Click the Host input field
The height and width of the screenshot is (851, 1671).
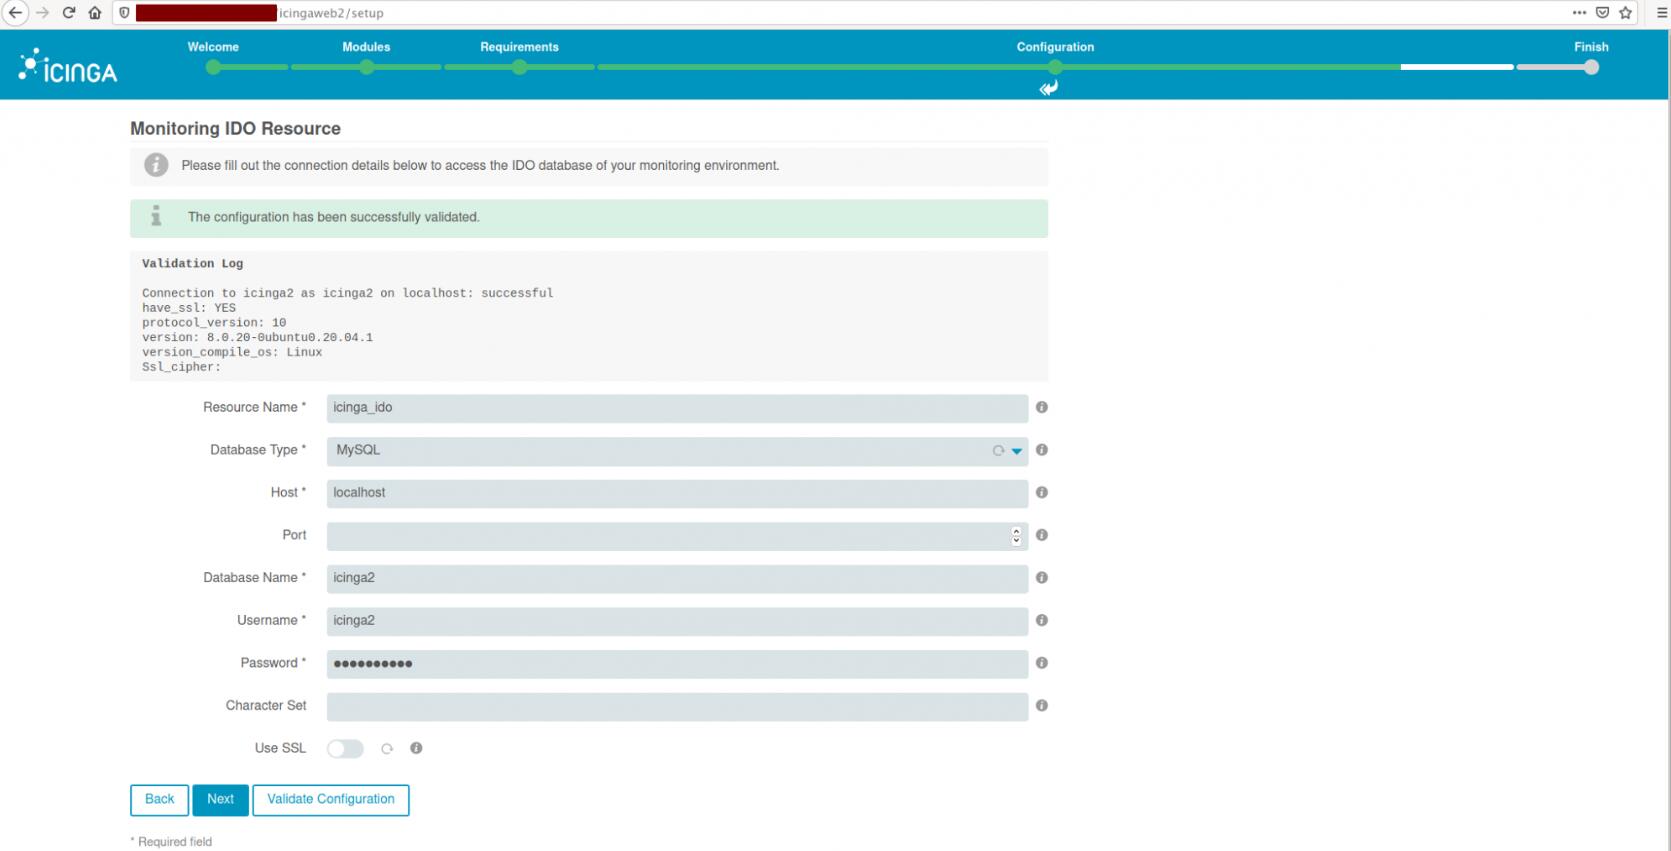click(677, 493)
